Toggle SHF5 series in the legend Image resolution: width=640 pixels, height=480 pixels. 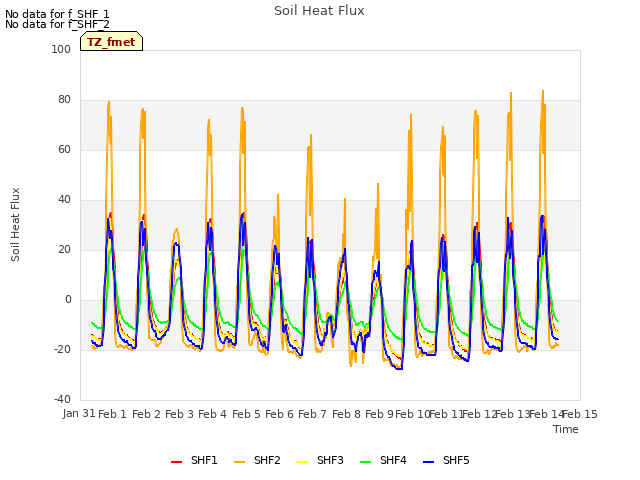447,460
